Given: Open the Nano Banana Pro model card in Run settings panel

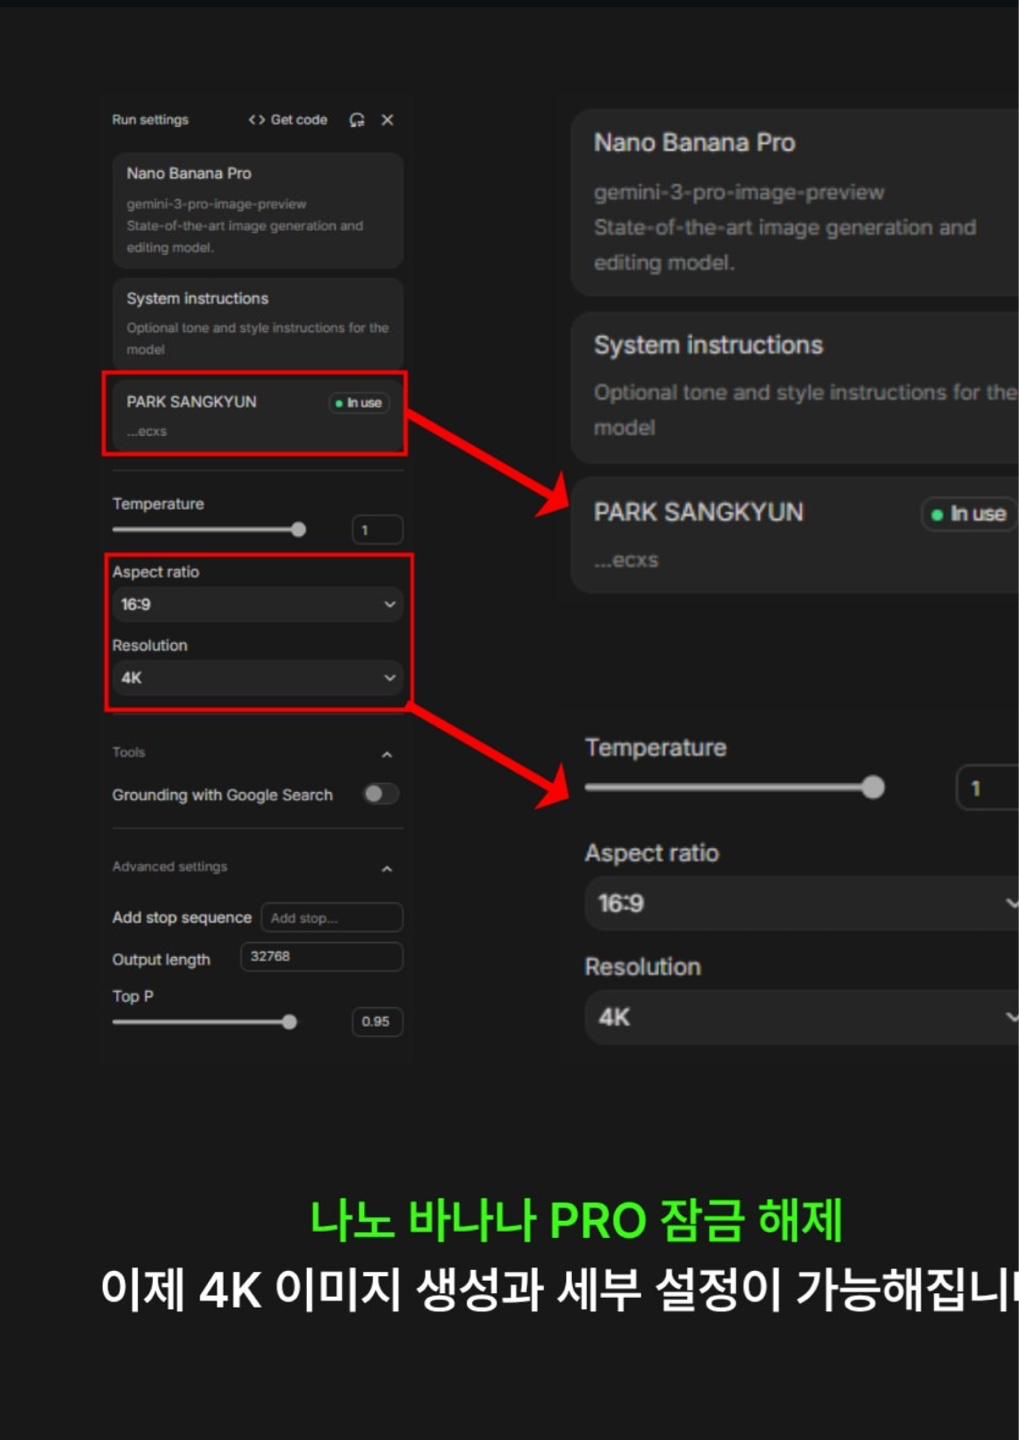Looking at the screenshot, I should (x=258, y=210).
